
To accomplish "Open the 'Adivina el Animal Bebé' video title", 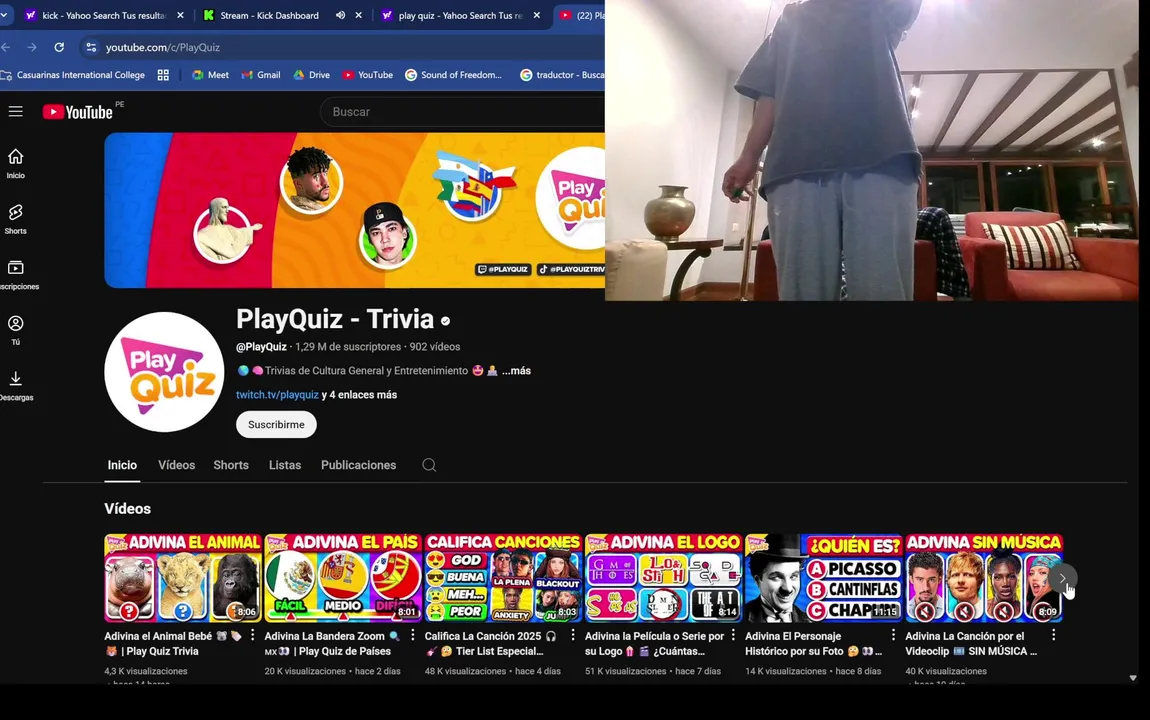I will pos(173,643).
